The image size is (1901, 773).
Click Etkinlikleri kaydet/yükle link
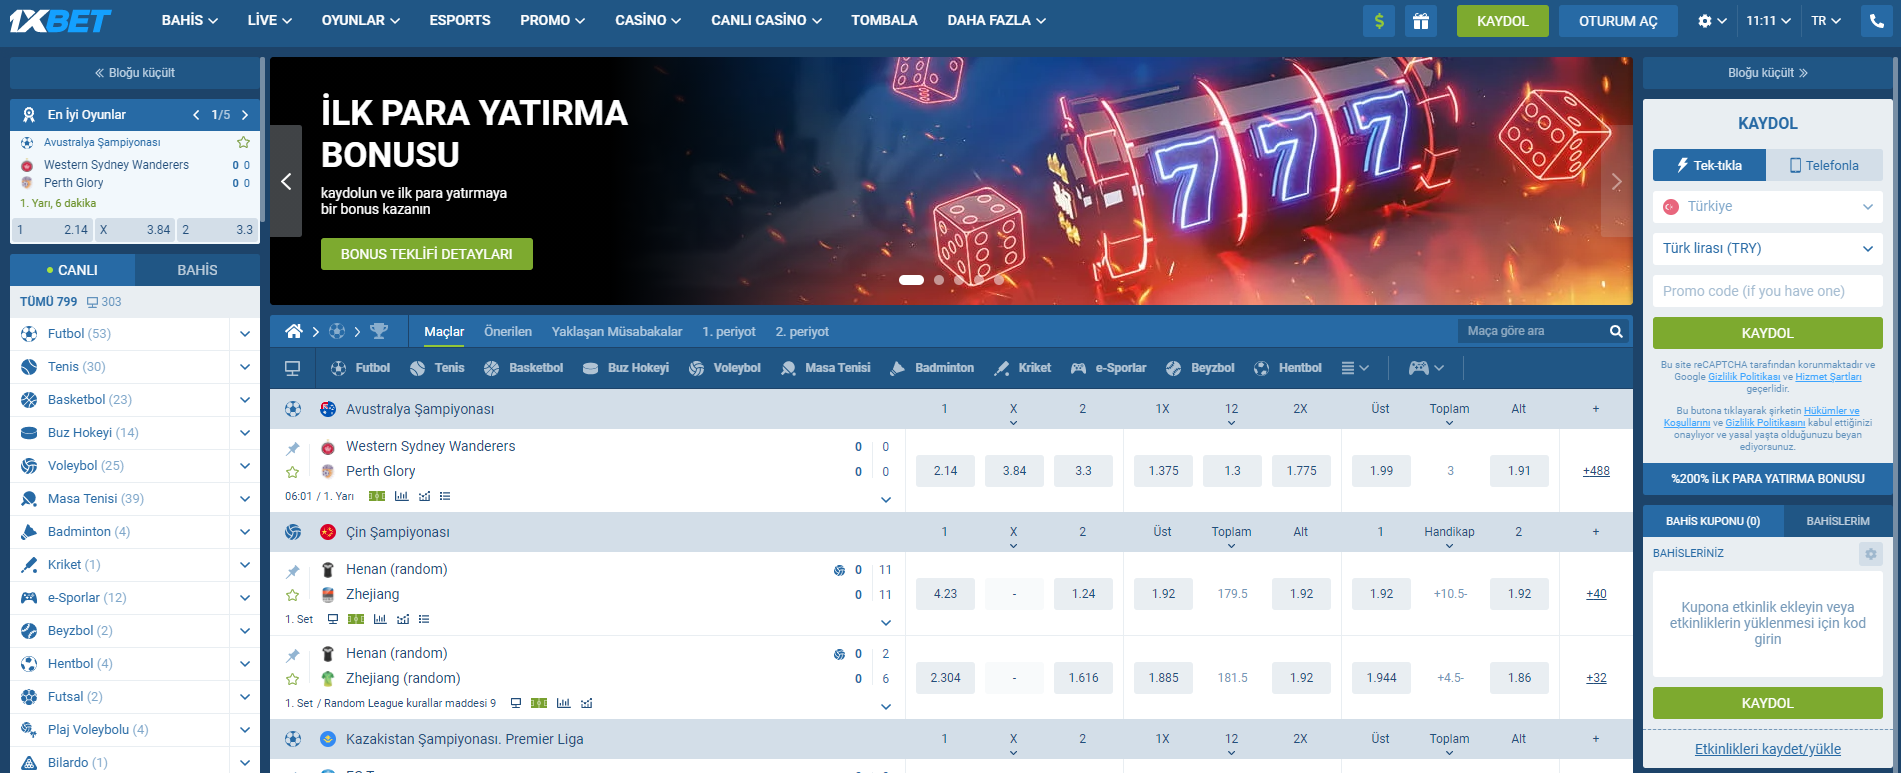(x=1768, y=749)
